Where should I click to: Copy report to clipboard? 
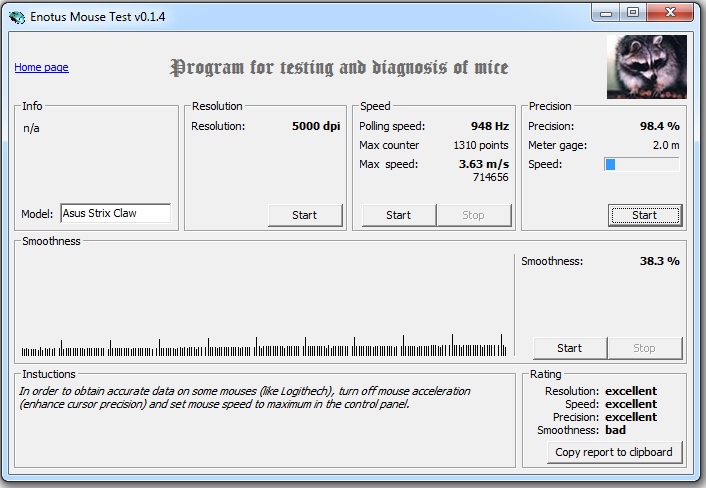pos(614,452)
